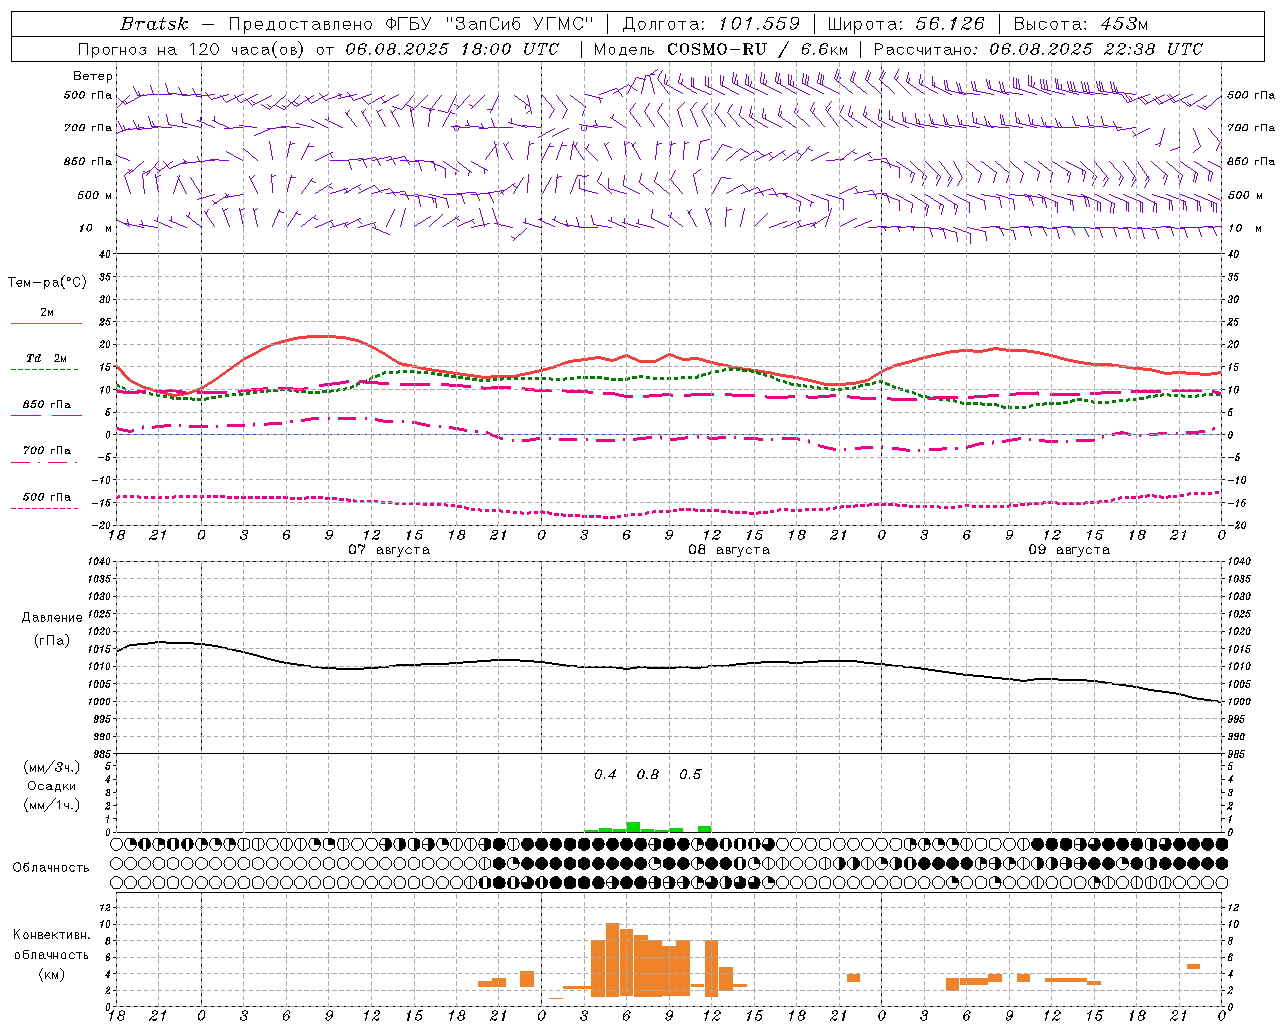Click the '09 августа' date label
1280x1024 pixels.
point(1069,550)
